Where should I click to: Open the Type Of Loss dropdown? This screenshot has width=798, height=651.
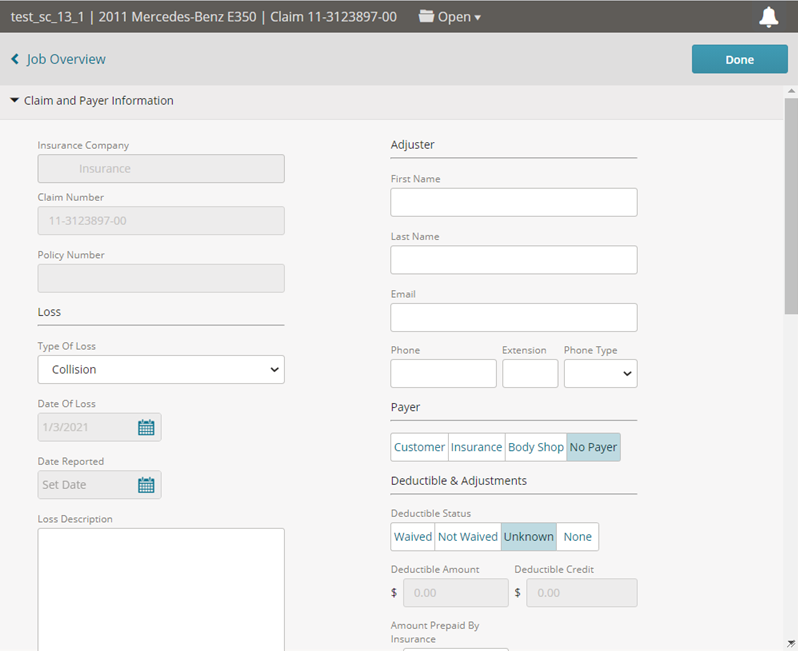[x=161, y=370]
